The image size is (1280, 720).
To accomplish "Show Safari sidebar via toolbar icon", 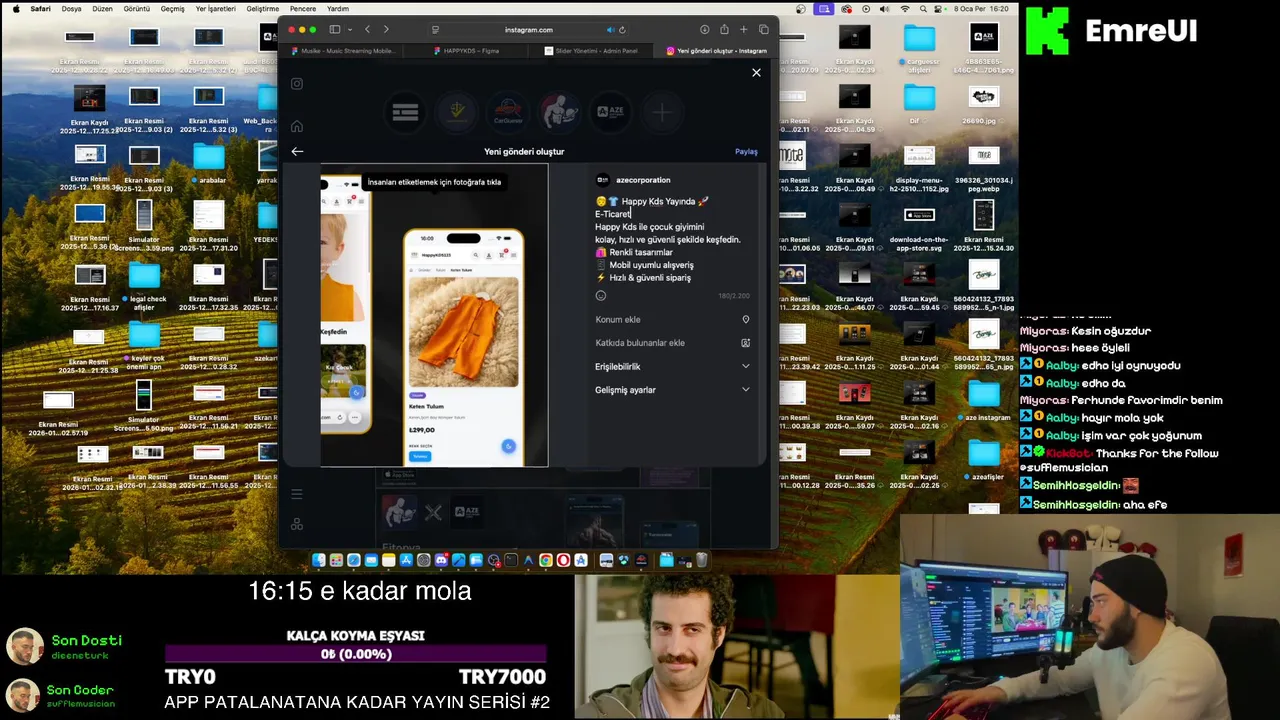I will click(x=335, y=29).
